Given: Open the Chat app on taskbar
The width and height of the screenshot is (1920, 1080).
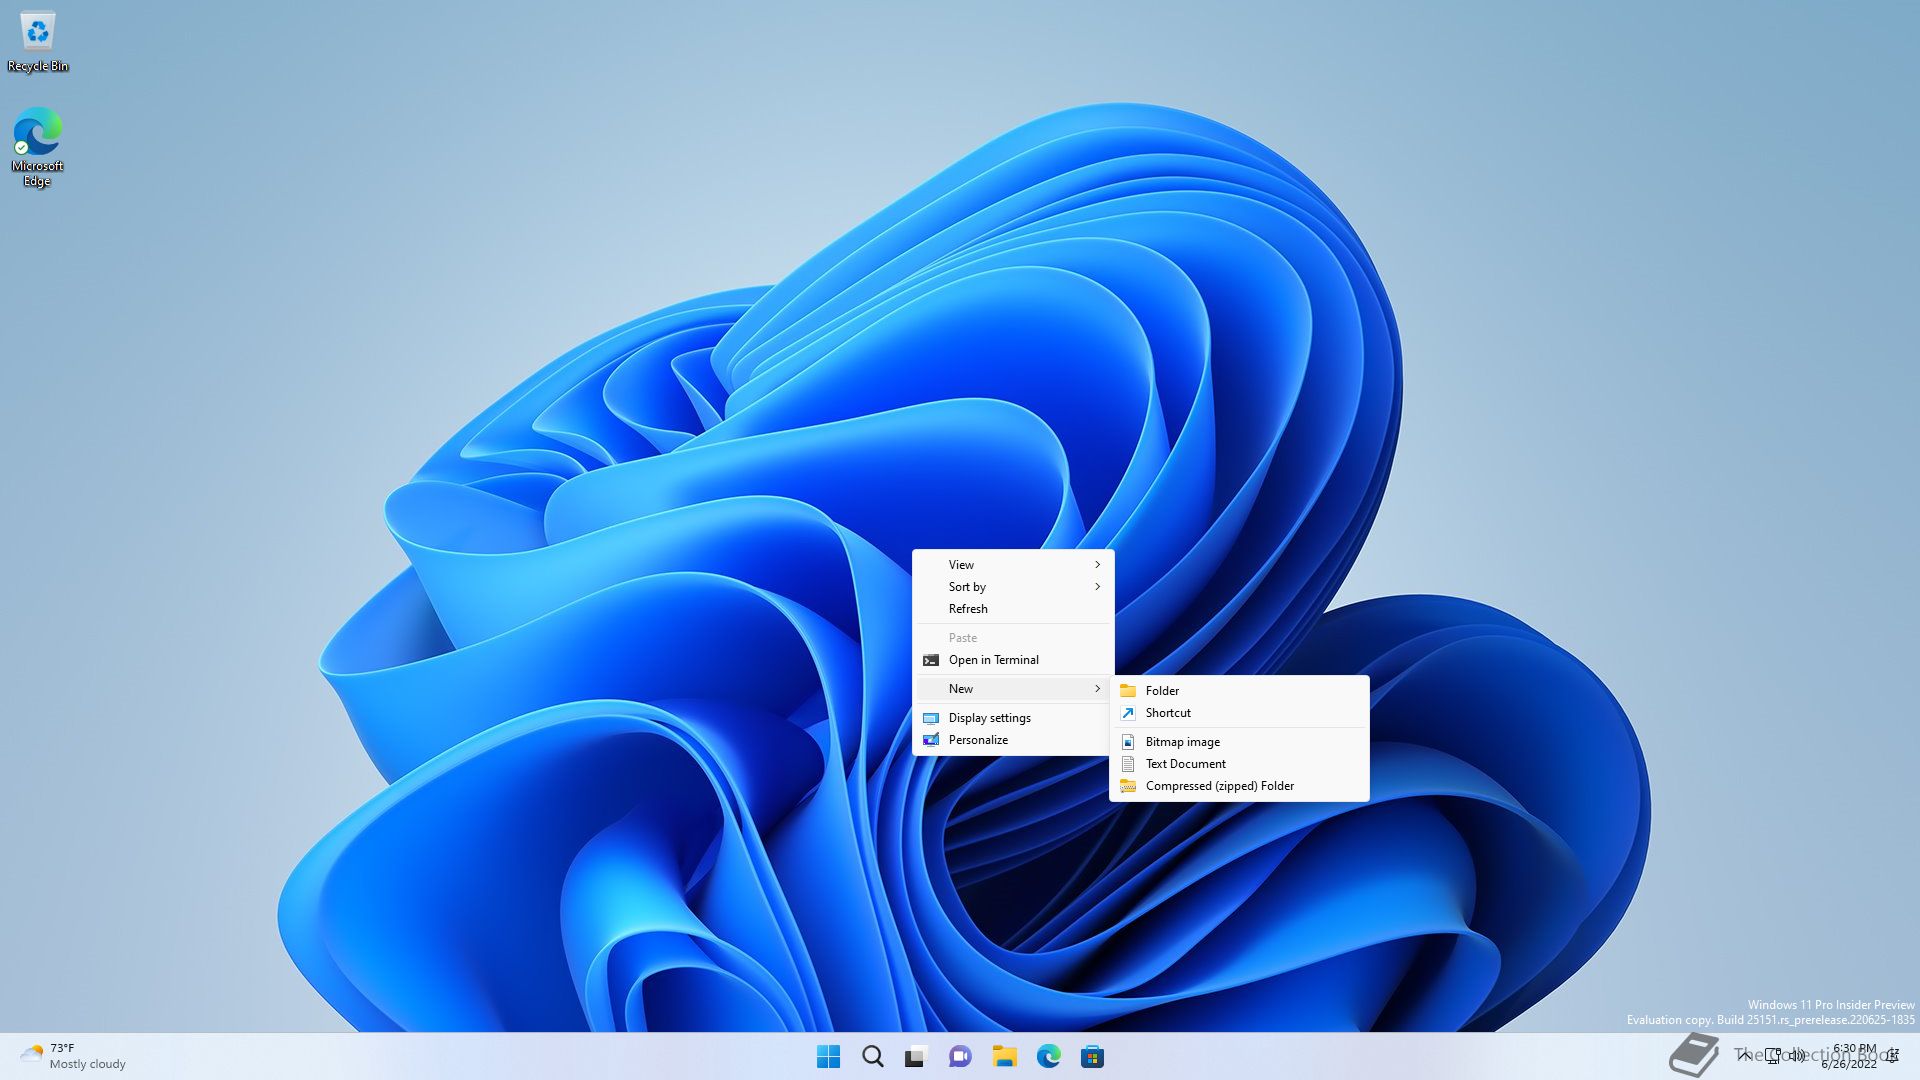Looking at the screenshot, I should 960,1056.
